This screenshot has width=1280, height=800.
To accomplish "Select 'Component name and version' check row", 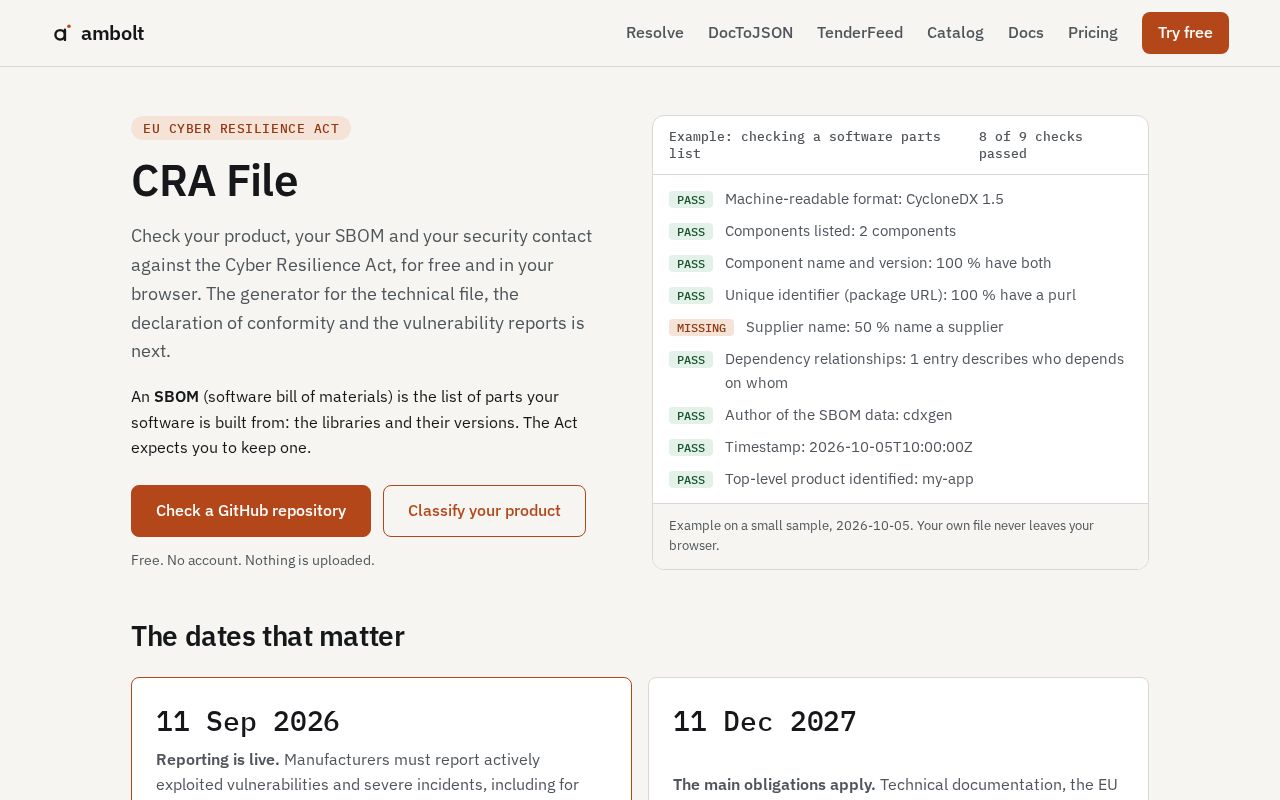I will [x=900, y=263].
